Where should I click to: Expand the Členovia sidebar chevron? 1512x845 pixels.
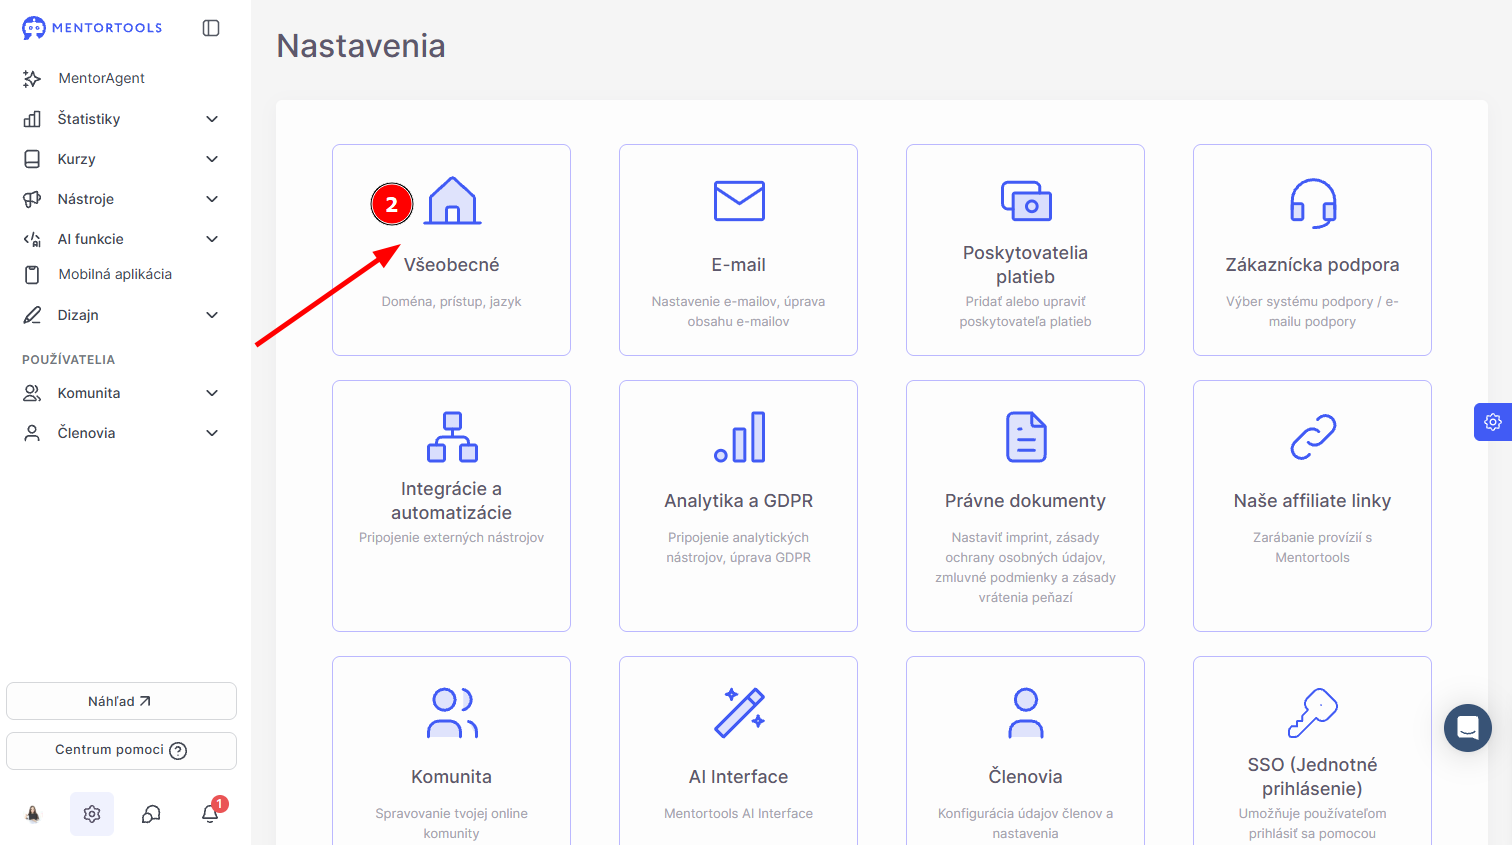pyautogui.click(x=212, y=433)
